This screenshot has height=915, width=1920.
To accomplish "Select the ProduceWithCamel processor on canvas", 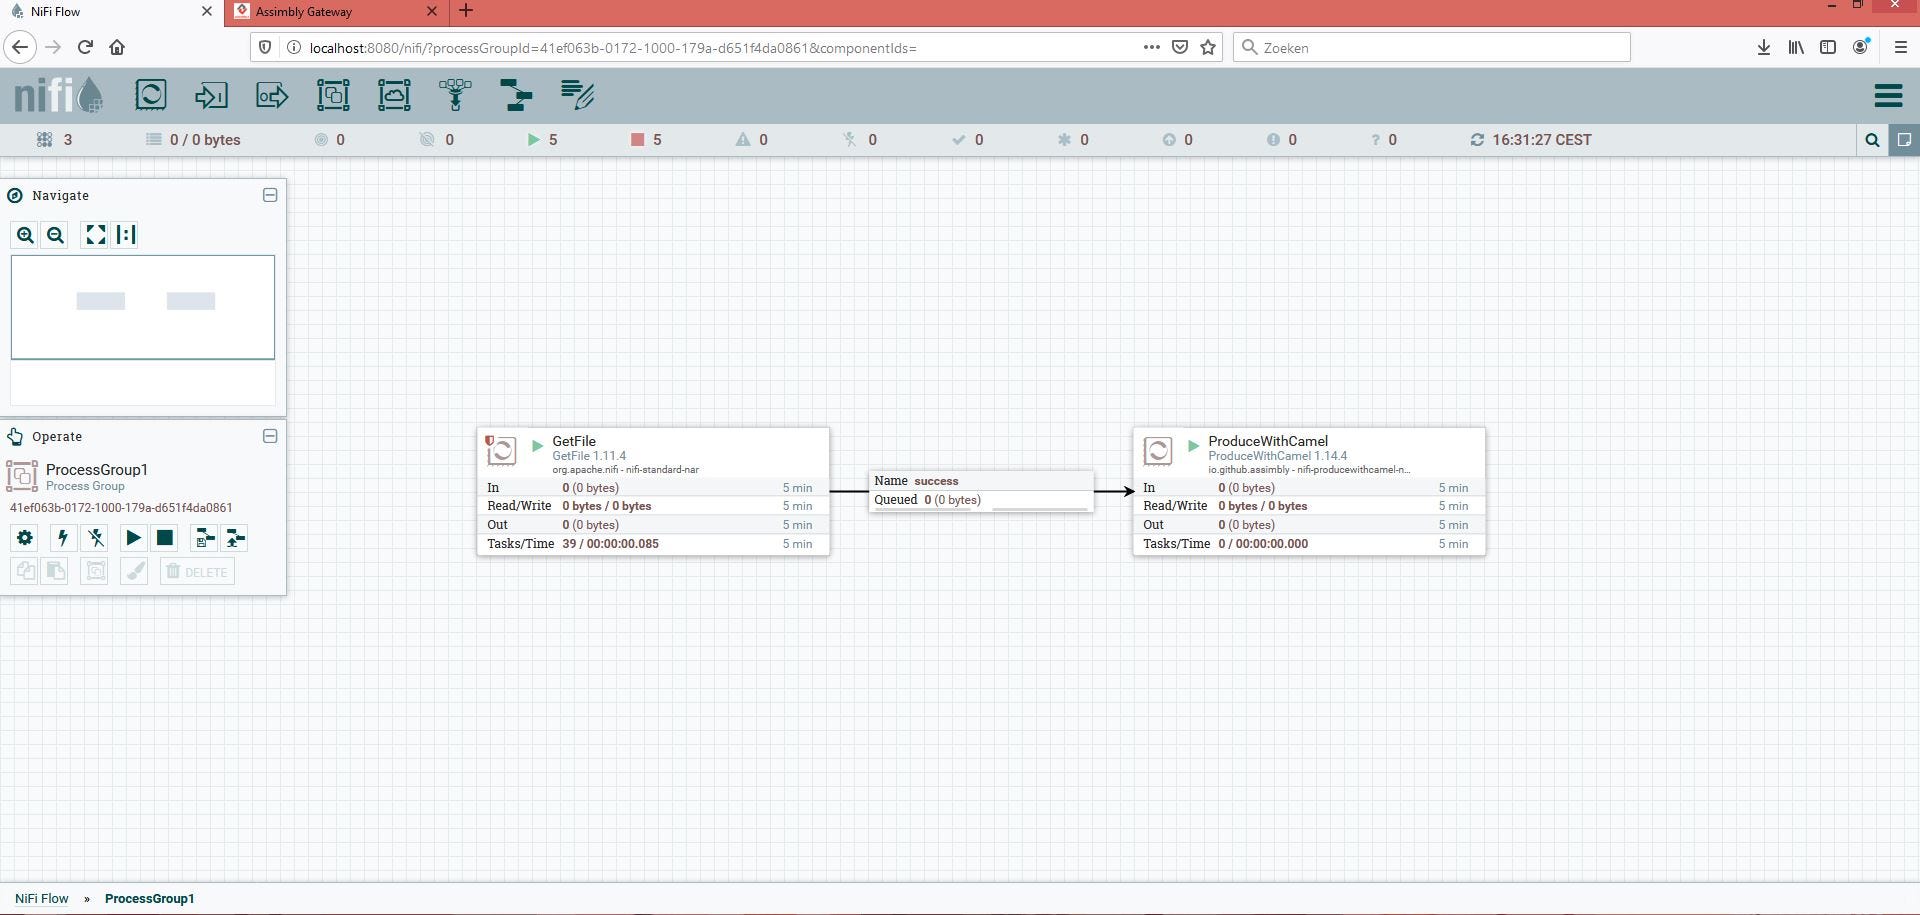I will coord(1309,491).
